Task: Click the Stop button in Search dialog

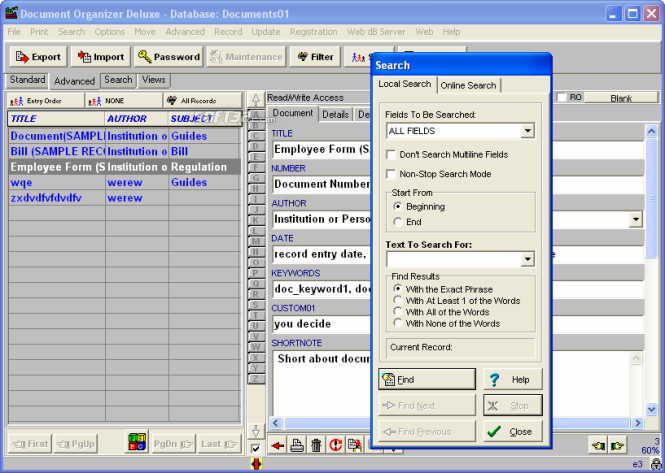Action: click(513, 406)
